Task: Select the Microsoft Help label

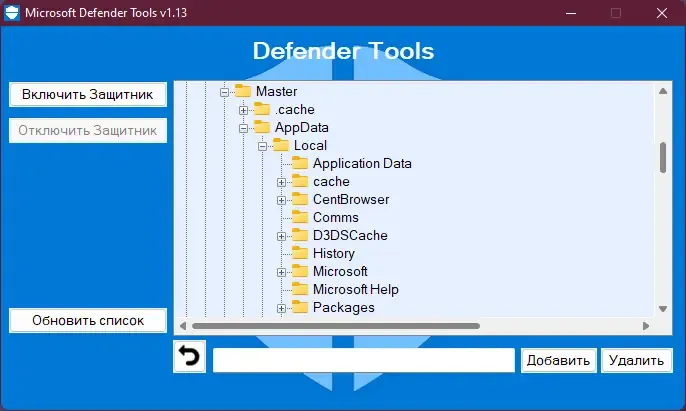Action: click(x=356, y=289)
